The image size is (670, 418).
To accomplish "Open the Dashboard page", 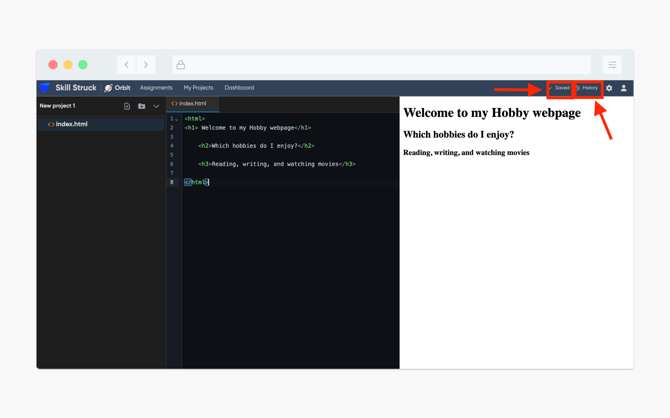I will coord(239,88).
